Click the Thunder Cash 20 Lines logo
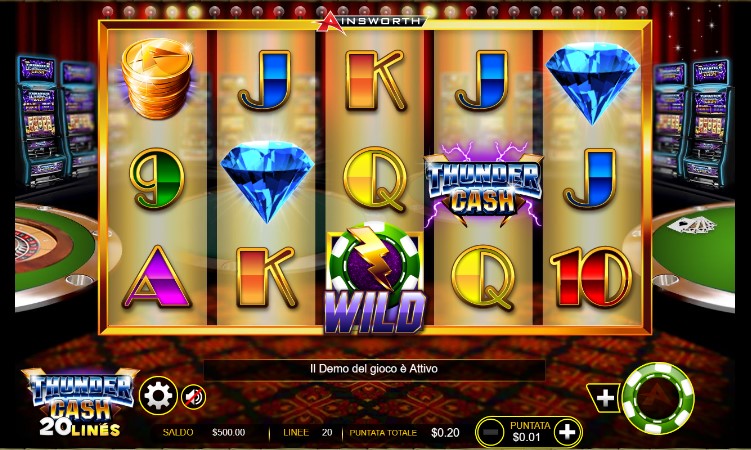The image size is (751, 450). (80, 403)
